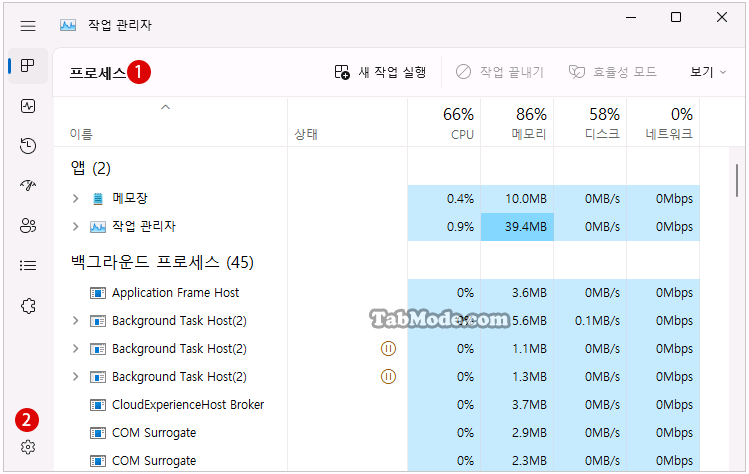Screen dimensions: 749x474
Task: Click memory value 10.0MB cell
Action: [x=517, y=199]
